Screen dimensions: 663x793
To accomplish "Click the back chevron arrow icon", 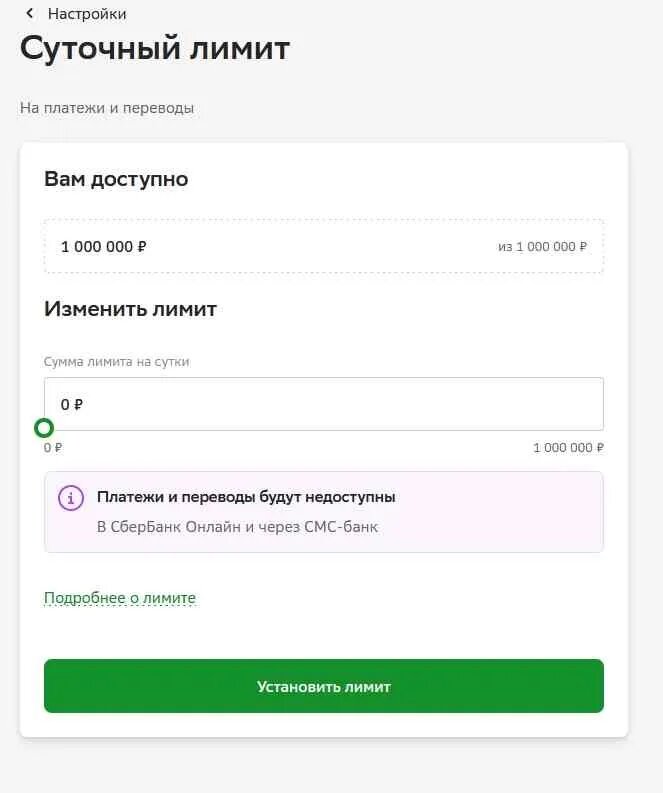I will (x=30, y=14).
